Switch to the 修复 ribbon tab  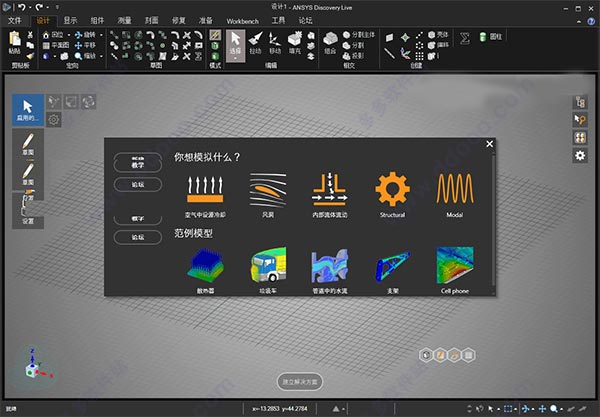pyautogui.click(x=179, y=20)
